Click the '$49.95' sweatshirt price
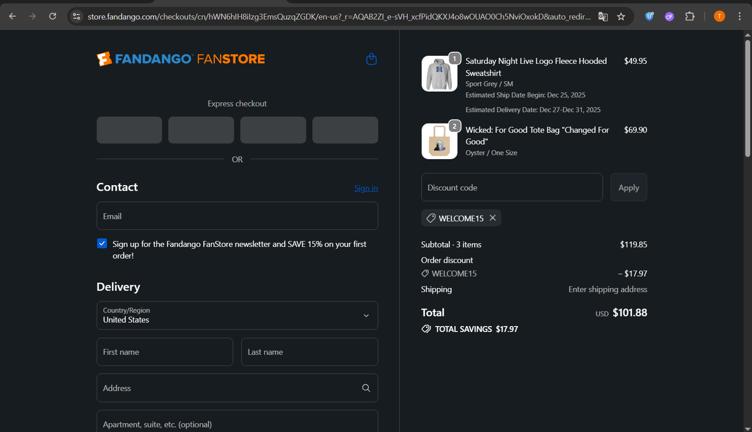 [635, 61]
